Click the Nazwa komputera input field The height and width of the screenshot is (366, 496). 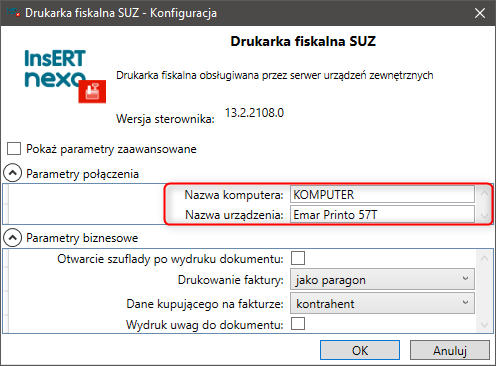tap(382, 194)
